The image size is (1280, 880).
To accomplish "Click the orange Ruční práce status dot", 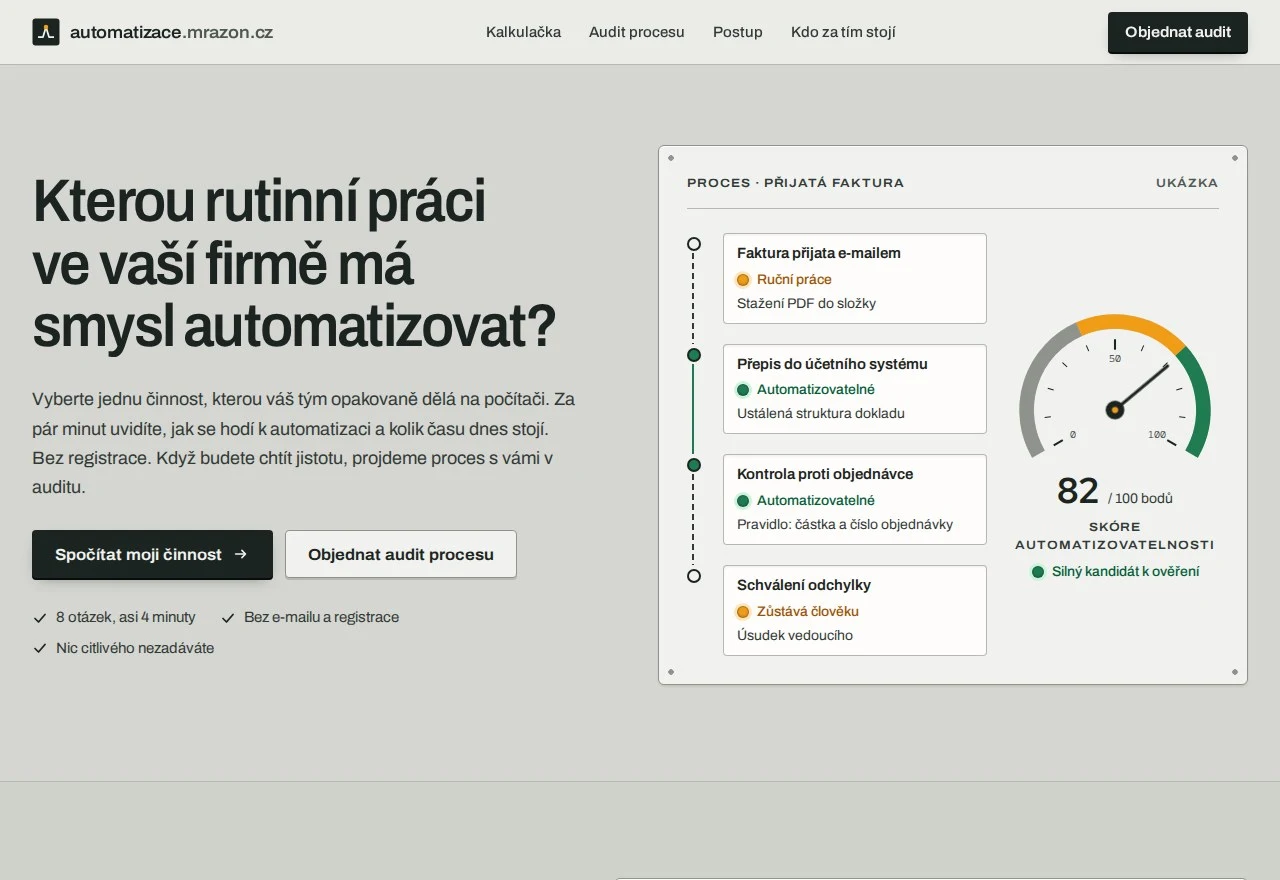I will click(743, 280).
